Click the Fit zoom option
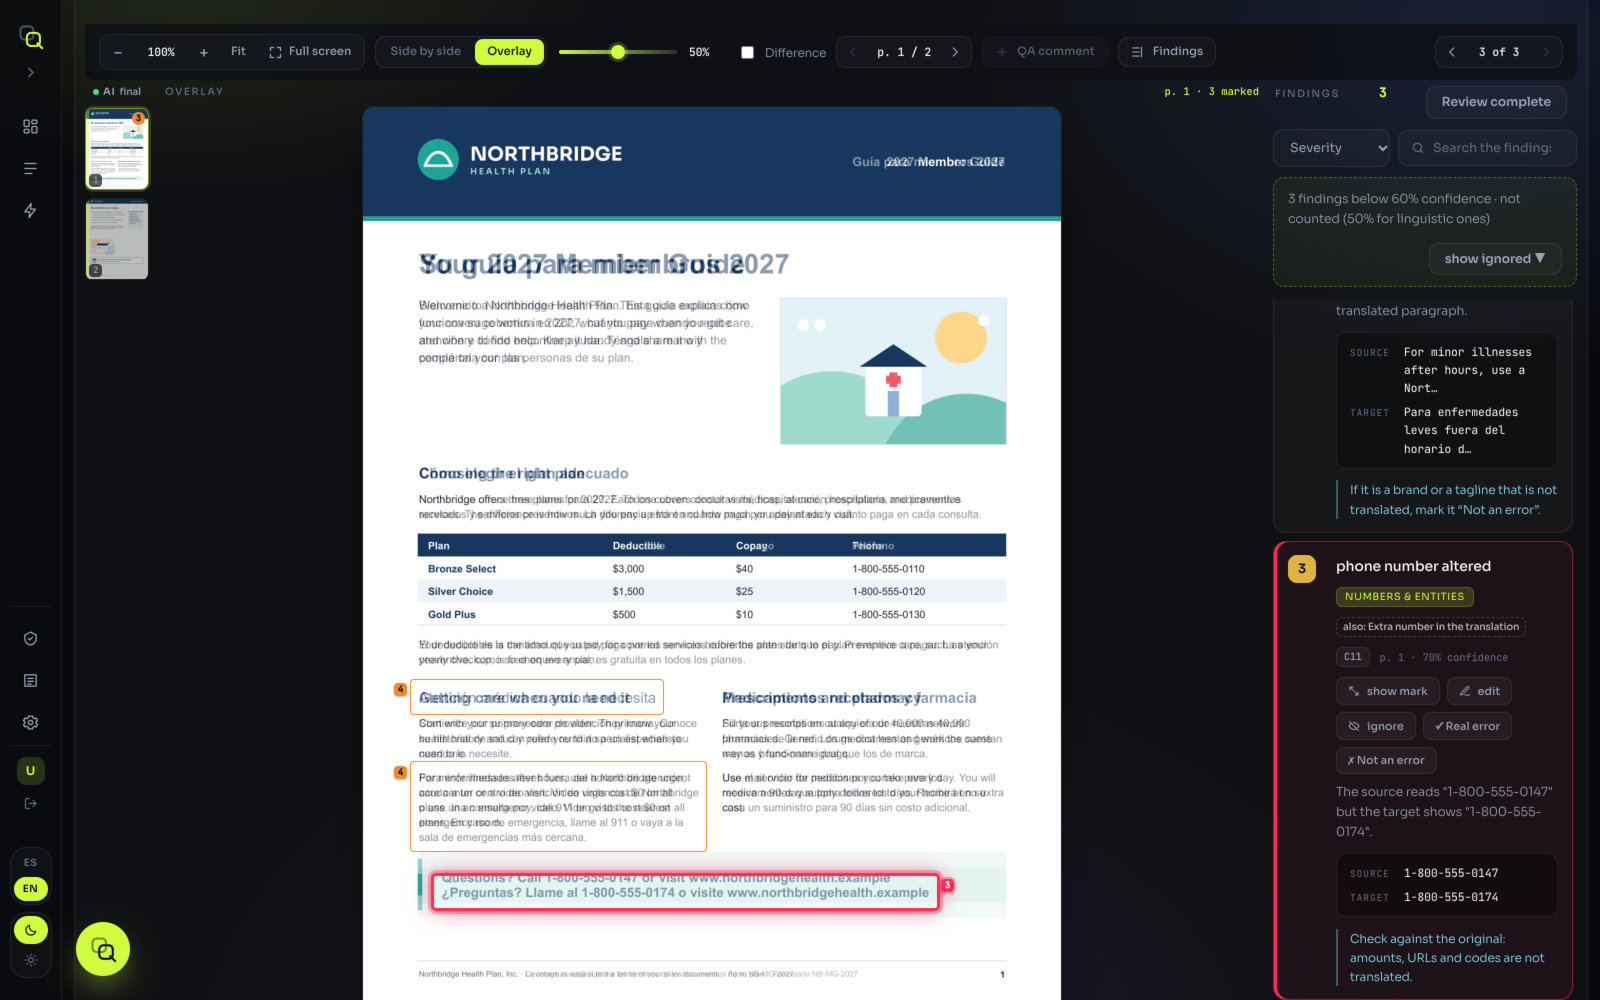Screen dimensions: 1600x1000 [x=238, y=51]
